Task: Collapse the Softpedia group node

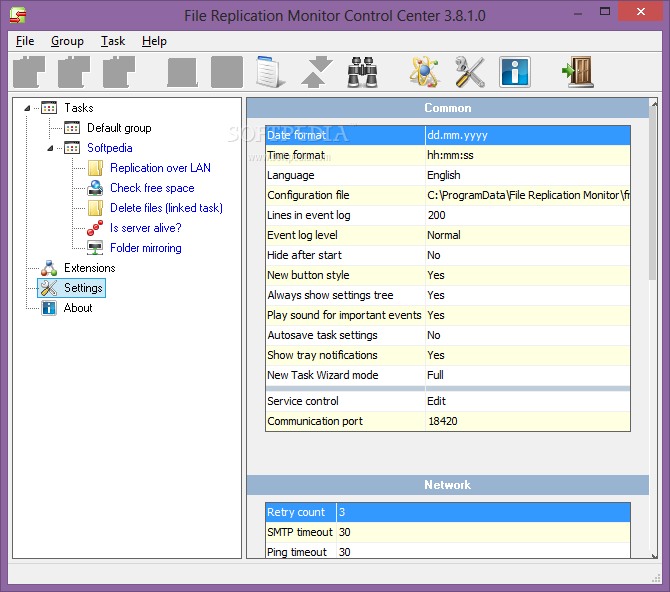Action: (x=50, y=148)
